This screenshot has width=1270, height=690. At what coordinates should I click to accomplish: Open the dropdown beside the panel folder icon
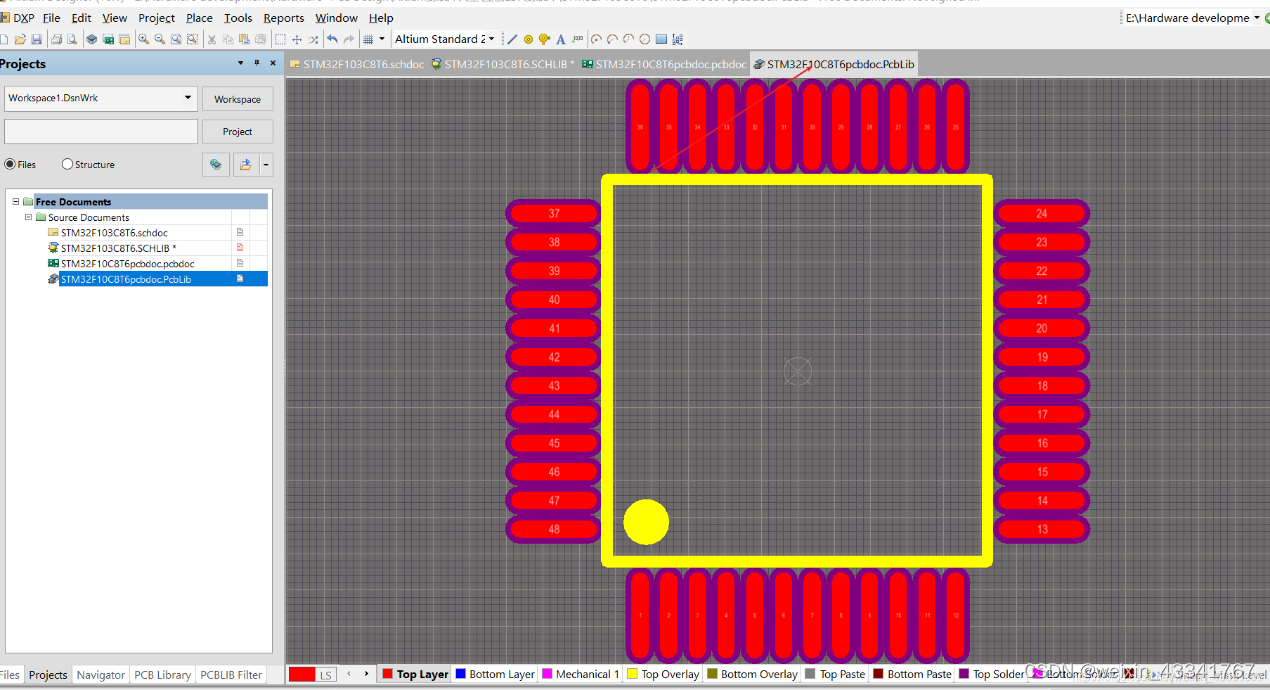coord(266,165)
